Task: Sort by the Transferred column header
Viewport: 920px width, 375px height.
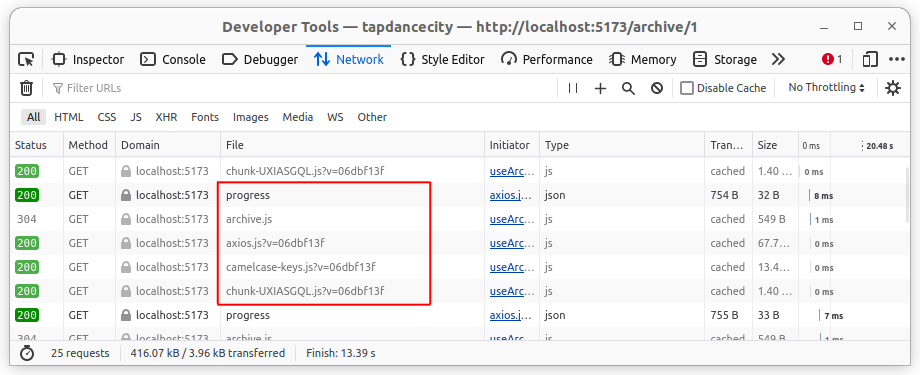Action: [728, 145]
